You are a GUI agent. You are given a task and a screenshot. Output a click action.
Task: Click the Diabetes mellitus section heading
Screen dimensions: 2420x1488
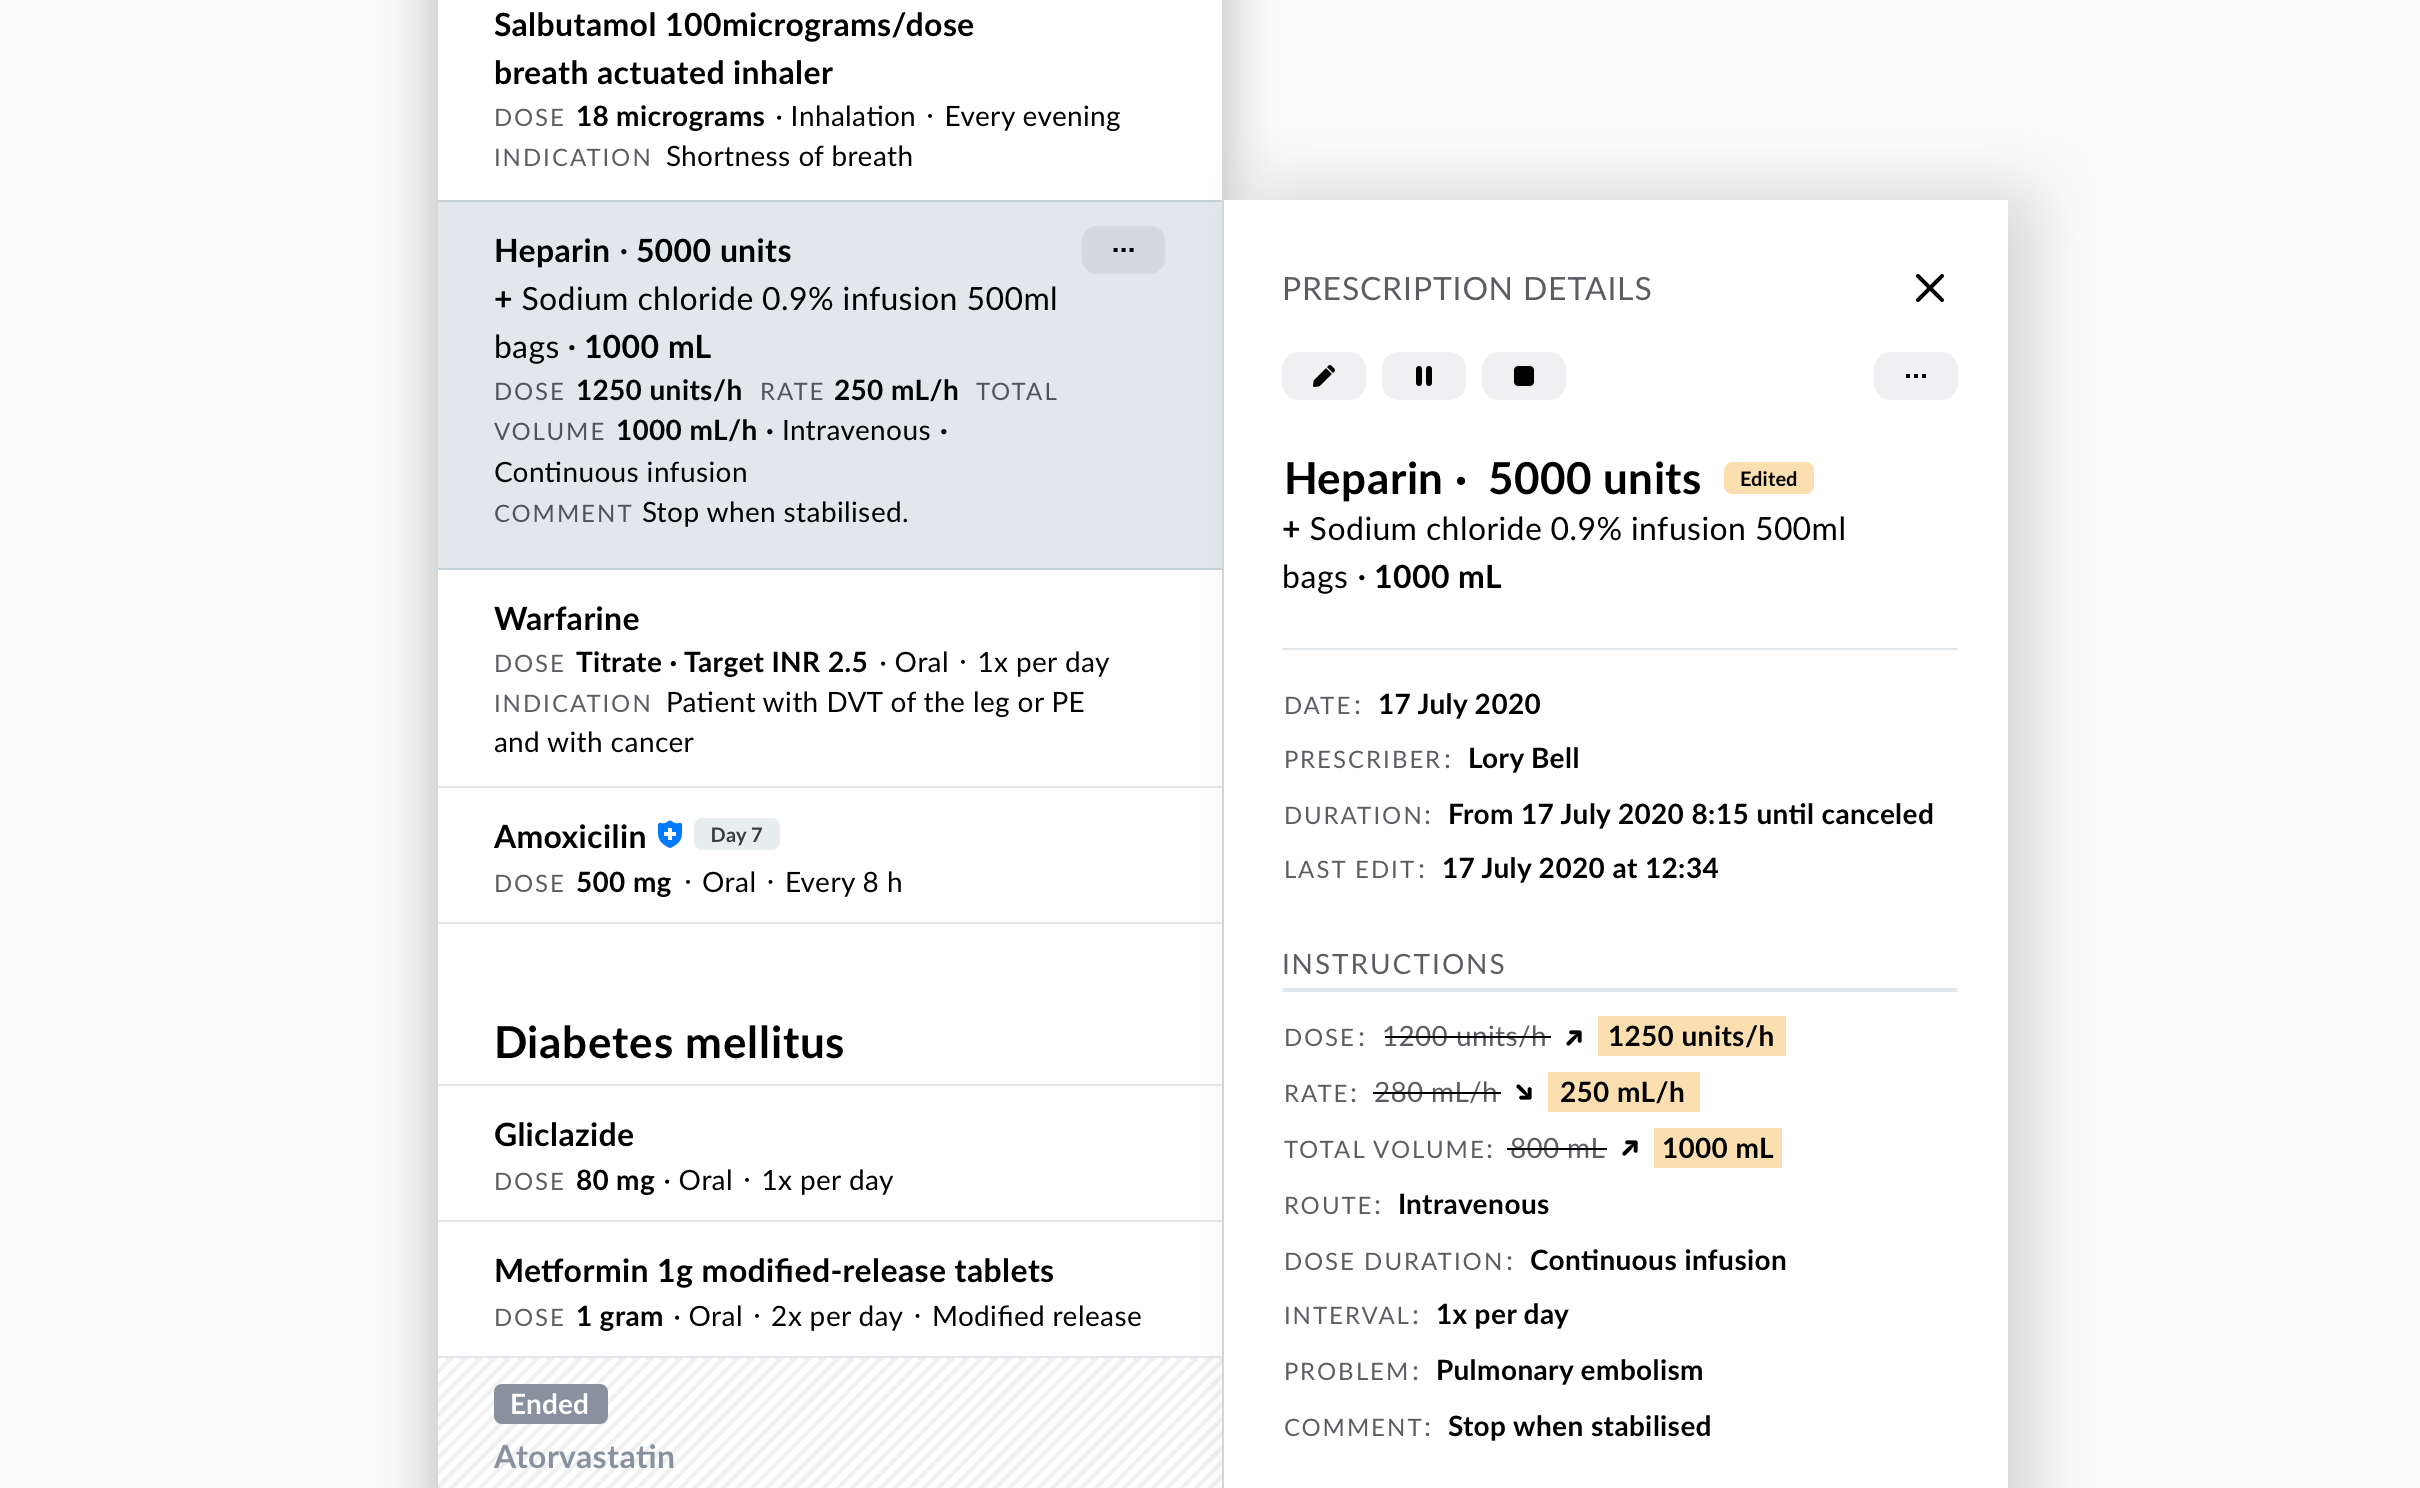click(669, 1042)
